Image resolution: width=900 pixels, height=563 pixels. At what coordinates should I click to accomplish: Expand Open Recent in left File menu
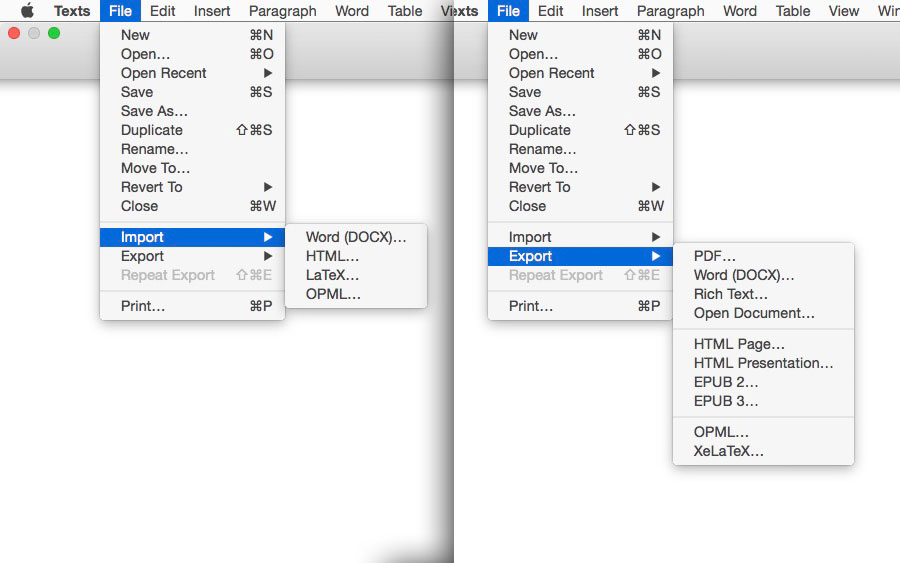192,73
